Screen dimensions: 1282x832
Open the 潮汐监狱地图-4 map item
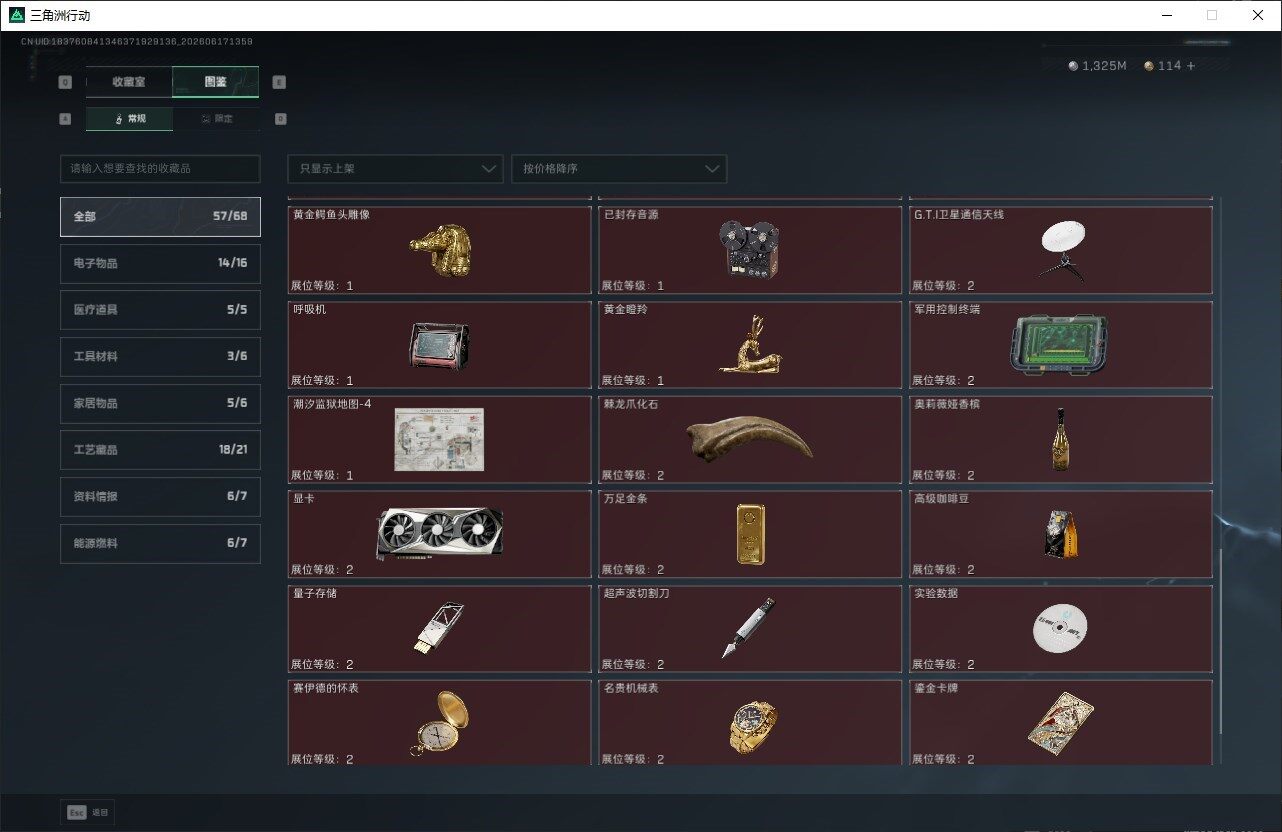coord(440,439)
